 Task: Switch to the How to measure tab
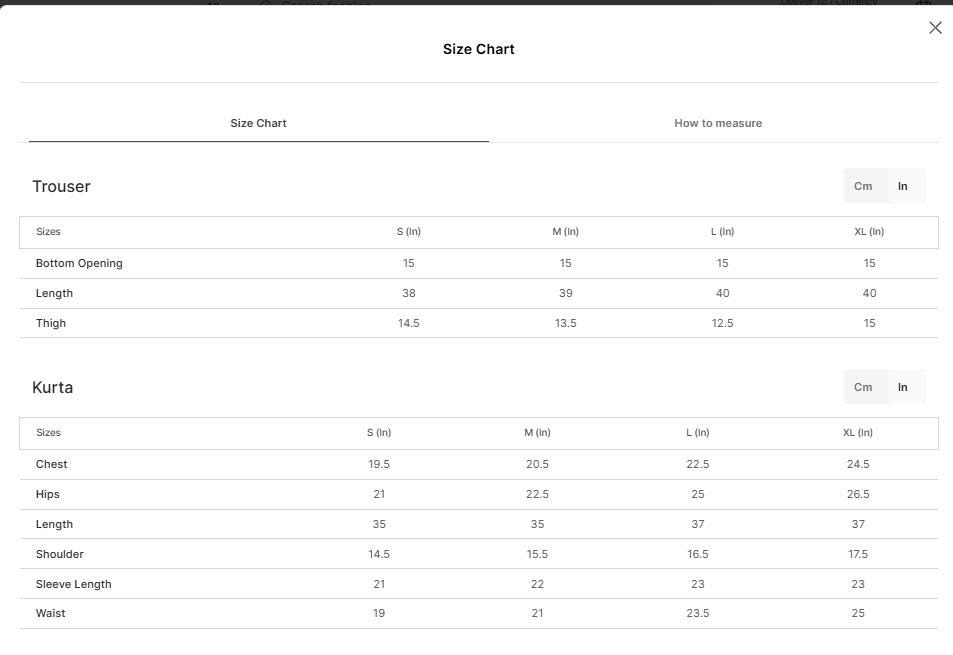tap(718, 123)
